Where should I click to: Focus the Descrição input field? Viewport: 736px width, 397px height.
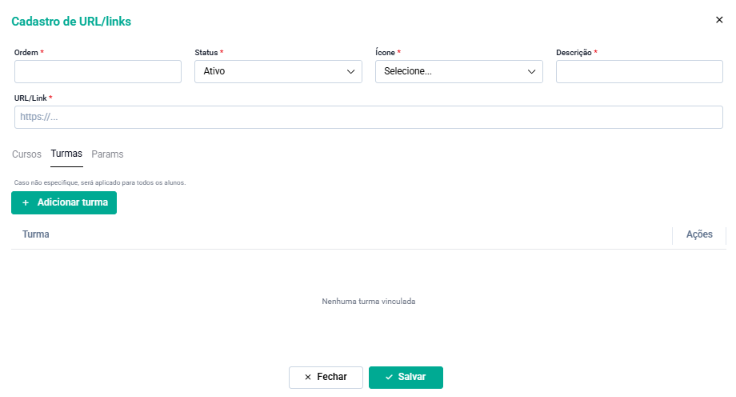tap(639, 71)
